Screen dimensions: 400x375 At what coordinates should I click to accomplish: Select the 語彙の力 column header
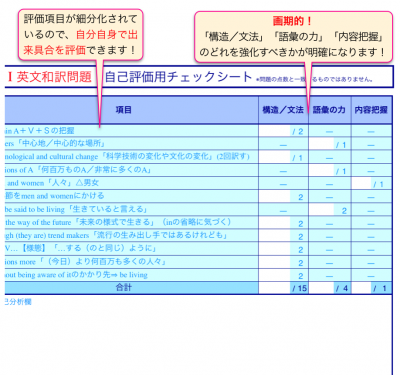tap(329, 110)
